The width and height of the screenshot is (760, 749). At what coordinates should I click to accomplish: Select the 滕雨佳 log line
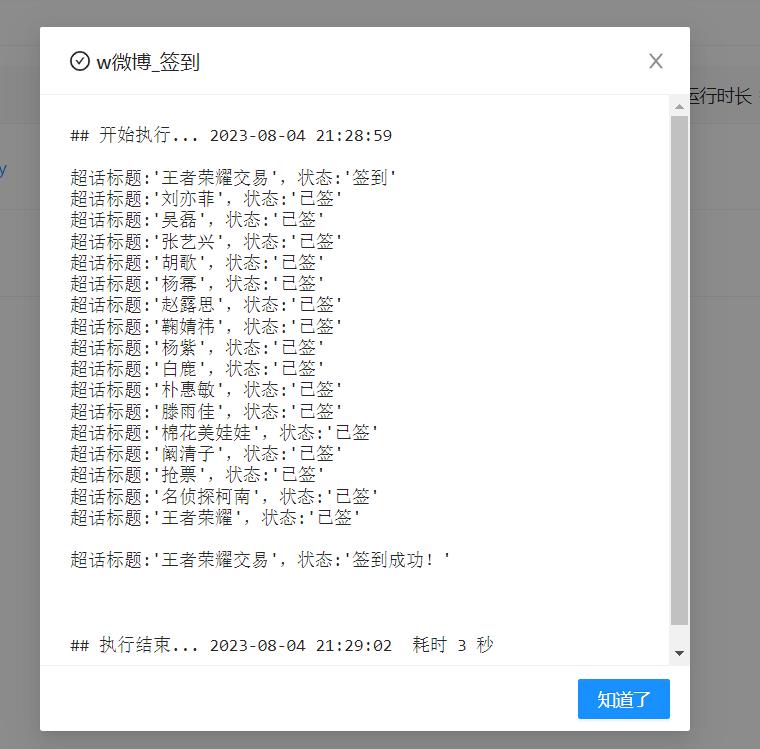pyautogui.click(x=206, y=412)
